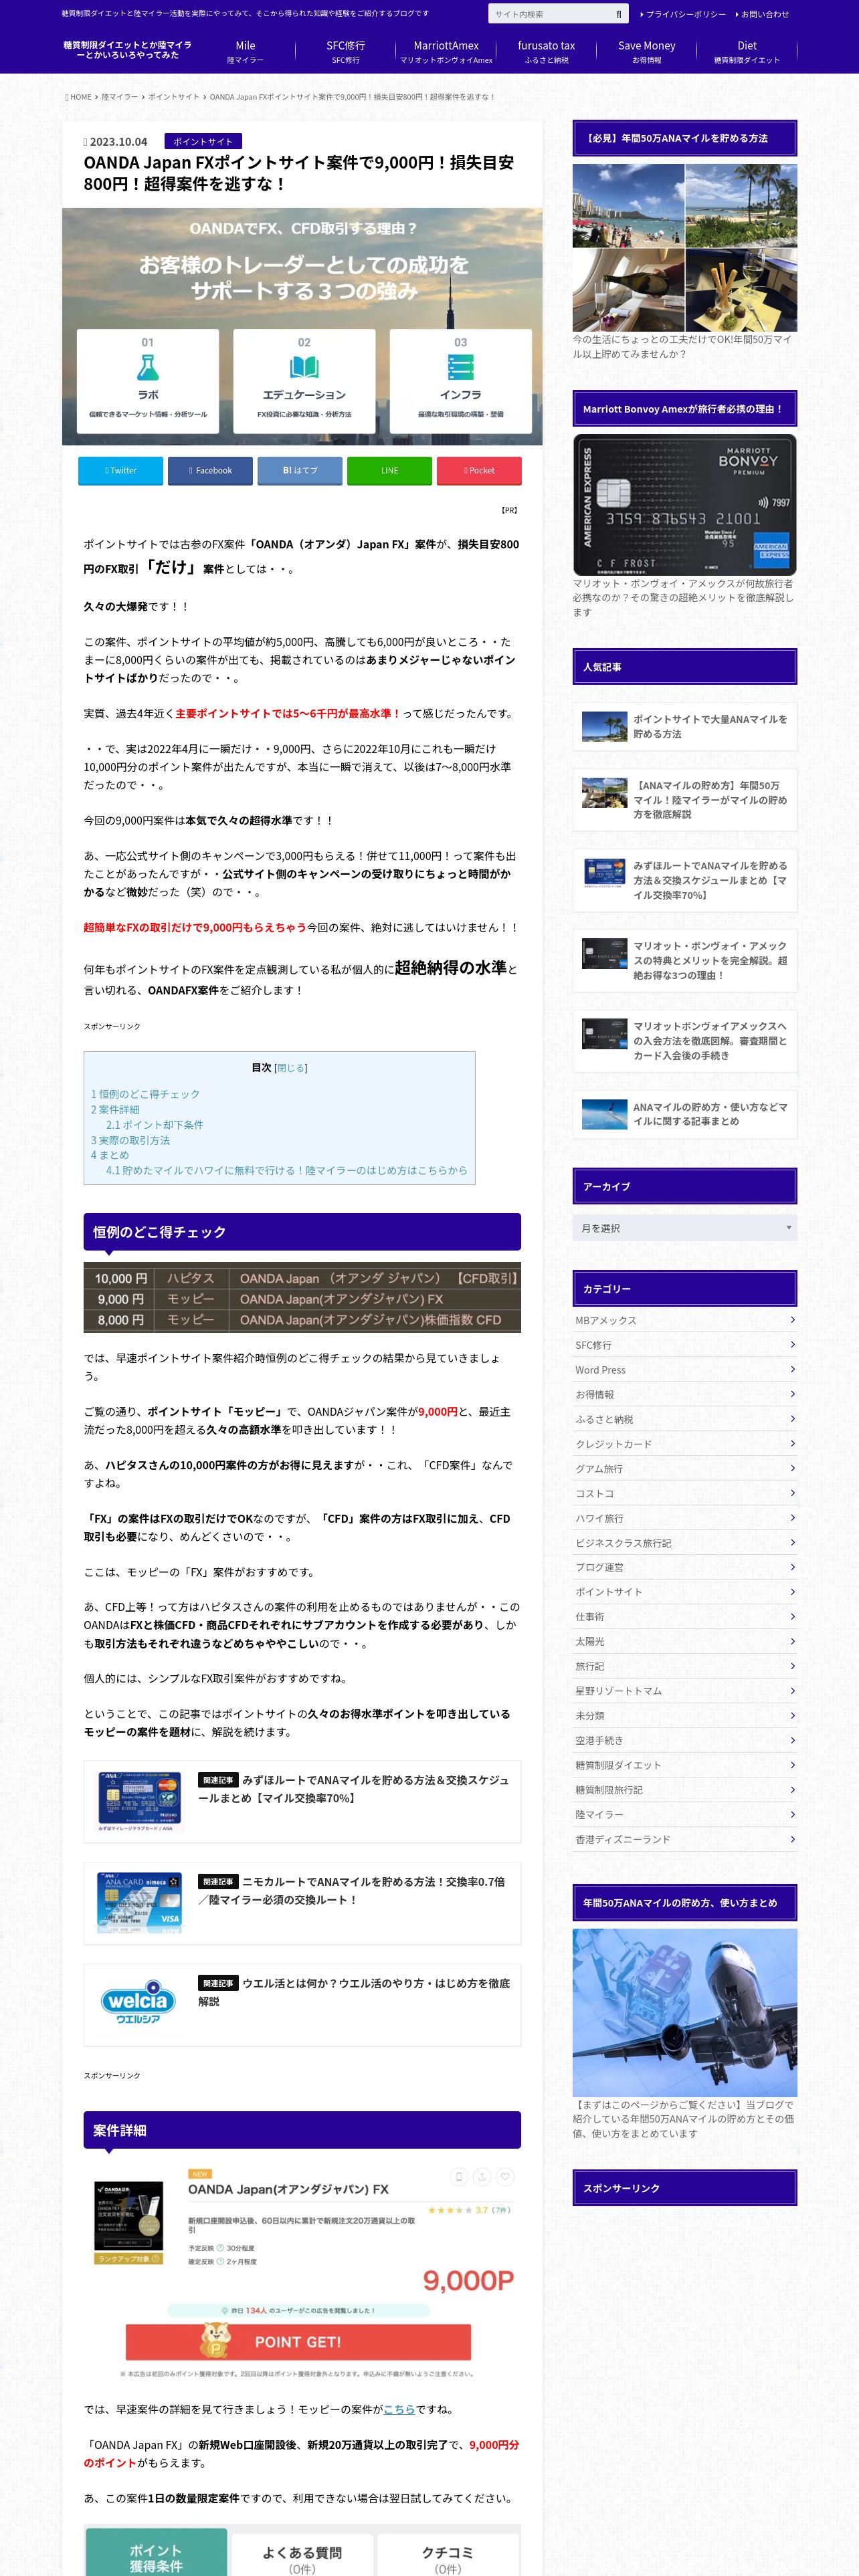Click the search magnifier icon in the header

pyautogui.click(x=618, y=14)
